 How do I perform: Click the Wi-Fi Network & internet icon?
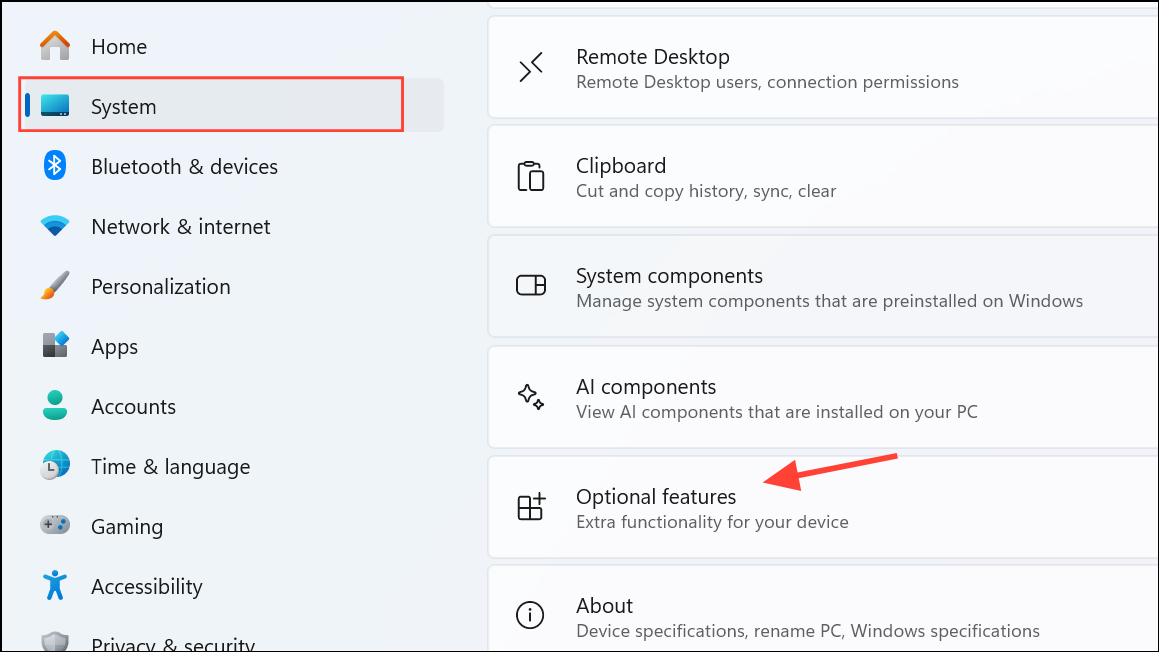click(55, 225)
